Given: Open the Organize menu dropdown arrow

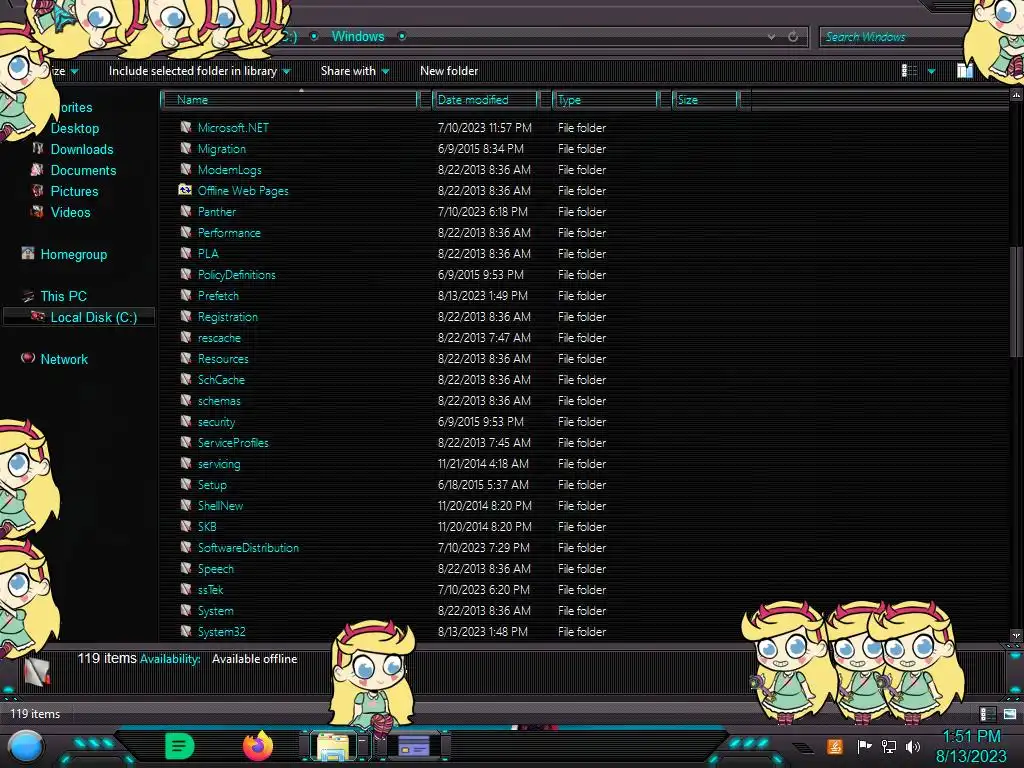Looking at the screenshot, I should tap(74, 71).
